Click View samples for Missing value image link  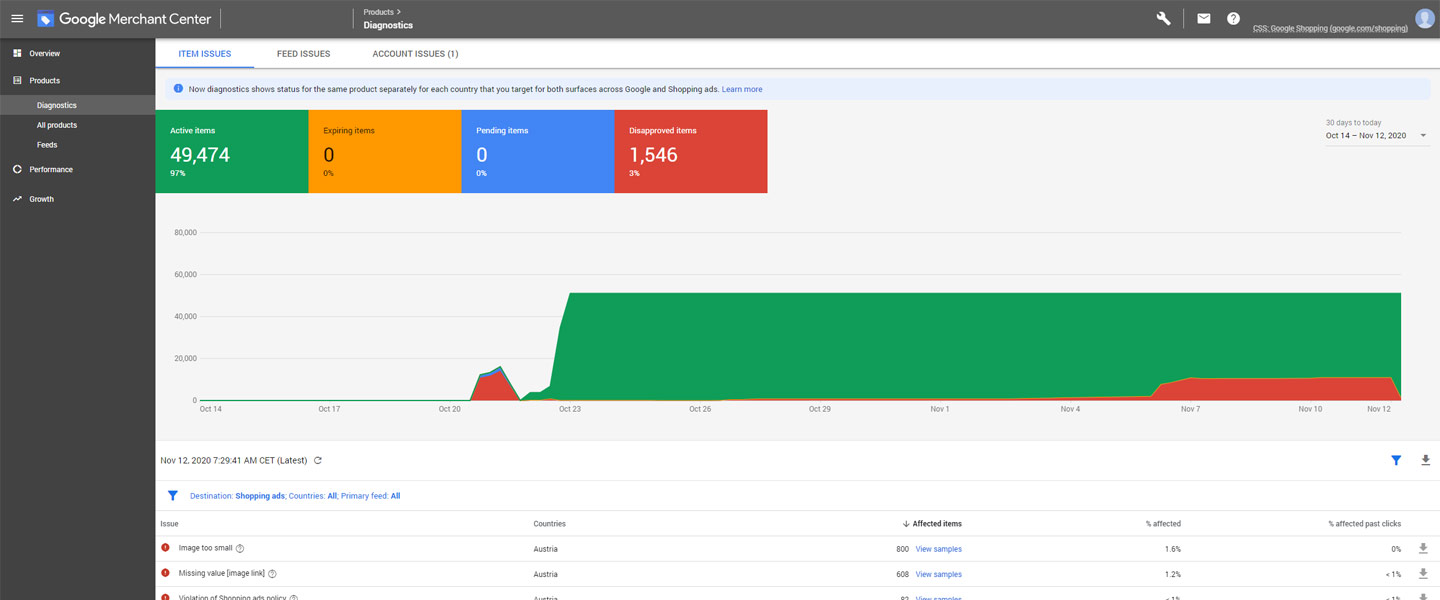pos(938,573)
